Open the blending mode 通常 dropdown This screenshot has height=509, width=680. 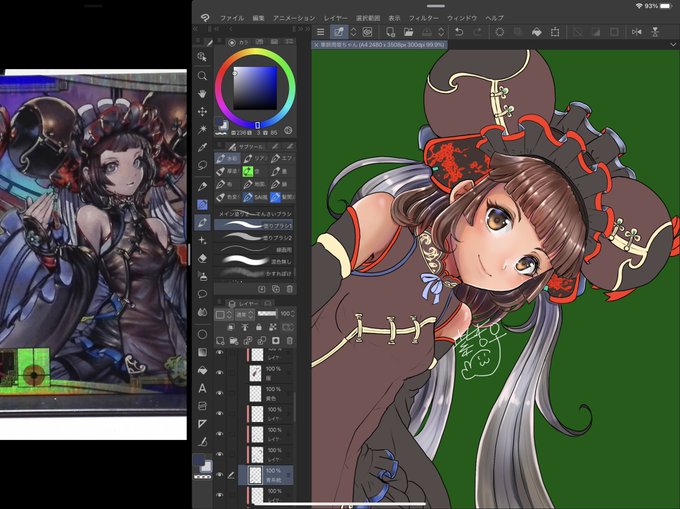click(244, 314)
